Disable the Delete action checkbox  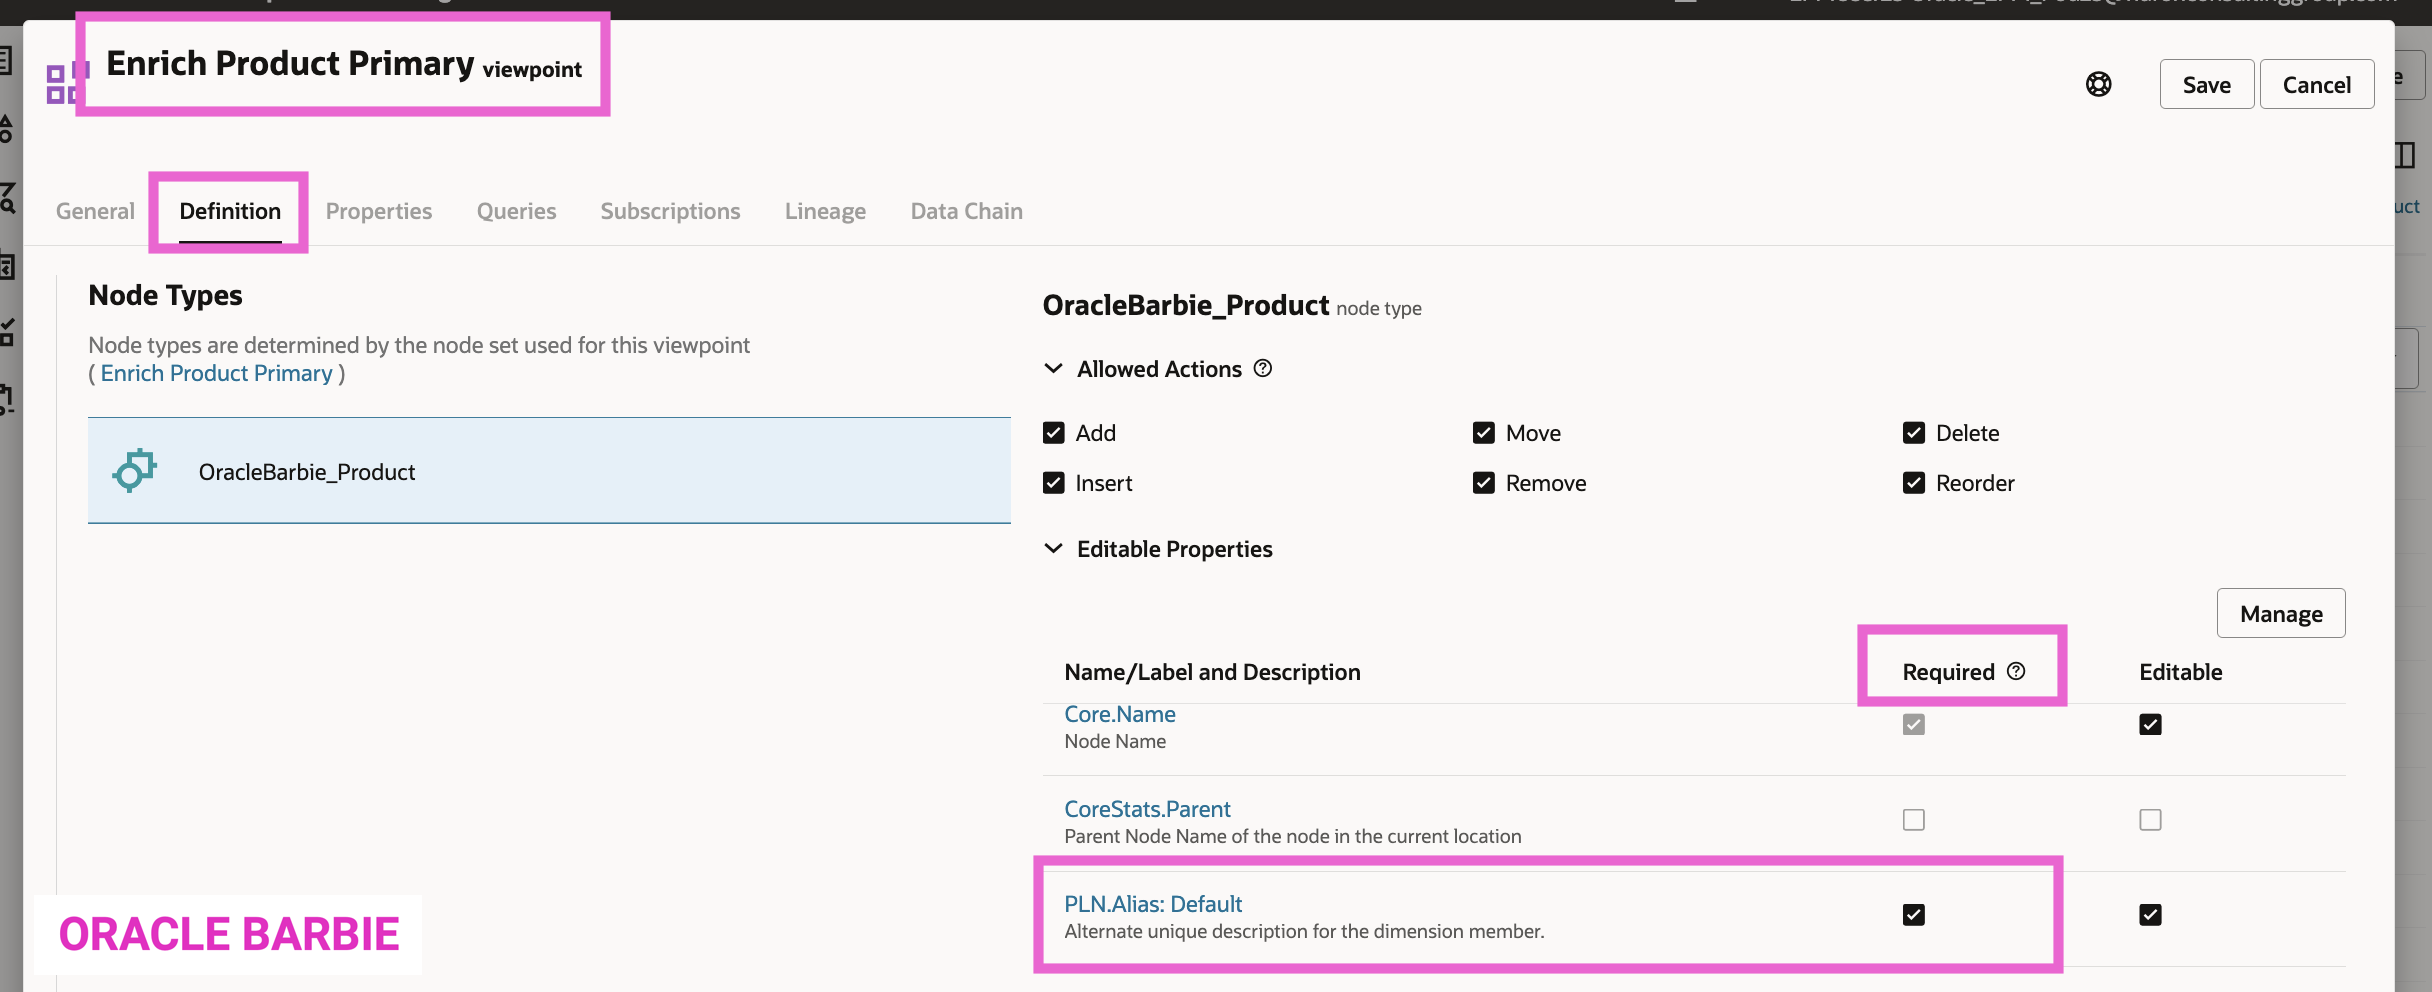pyautogui.click(x=1913, y=433)
